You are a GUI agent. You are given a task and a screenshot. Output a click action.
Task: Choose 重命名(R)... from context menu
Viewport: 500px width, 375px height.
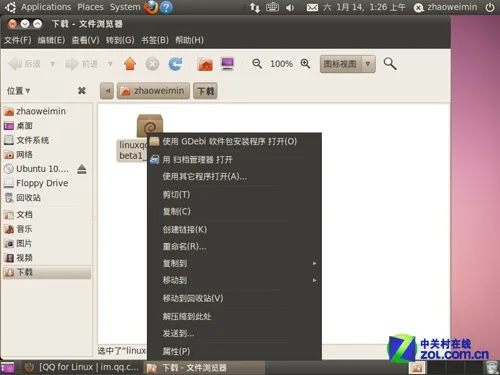234,247
